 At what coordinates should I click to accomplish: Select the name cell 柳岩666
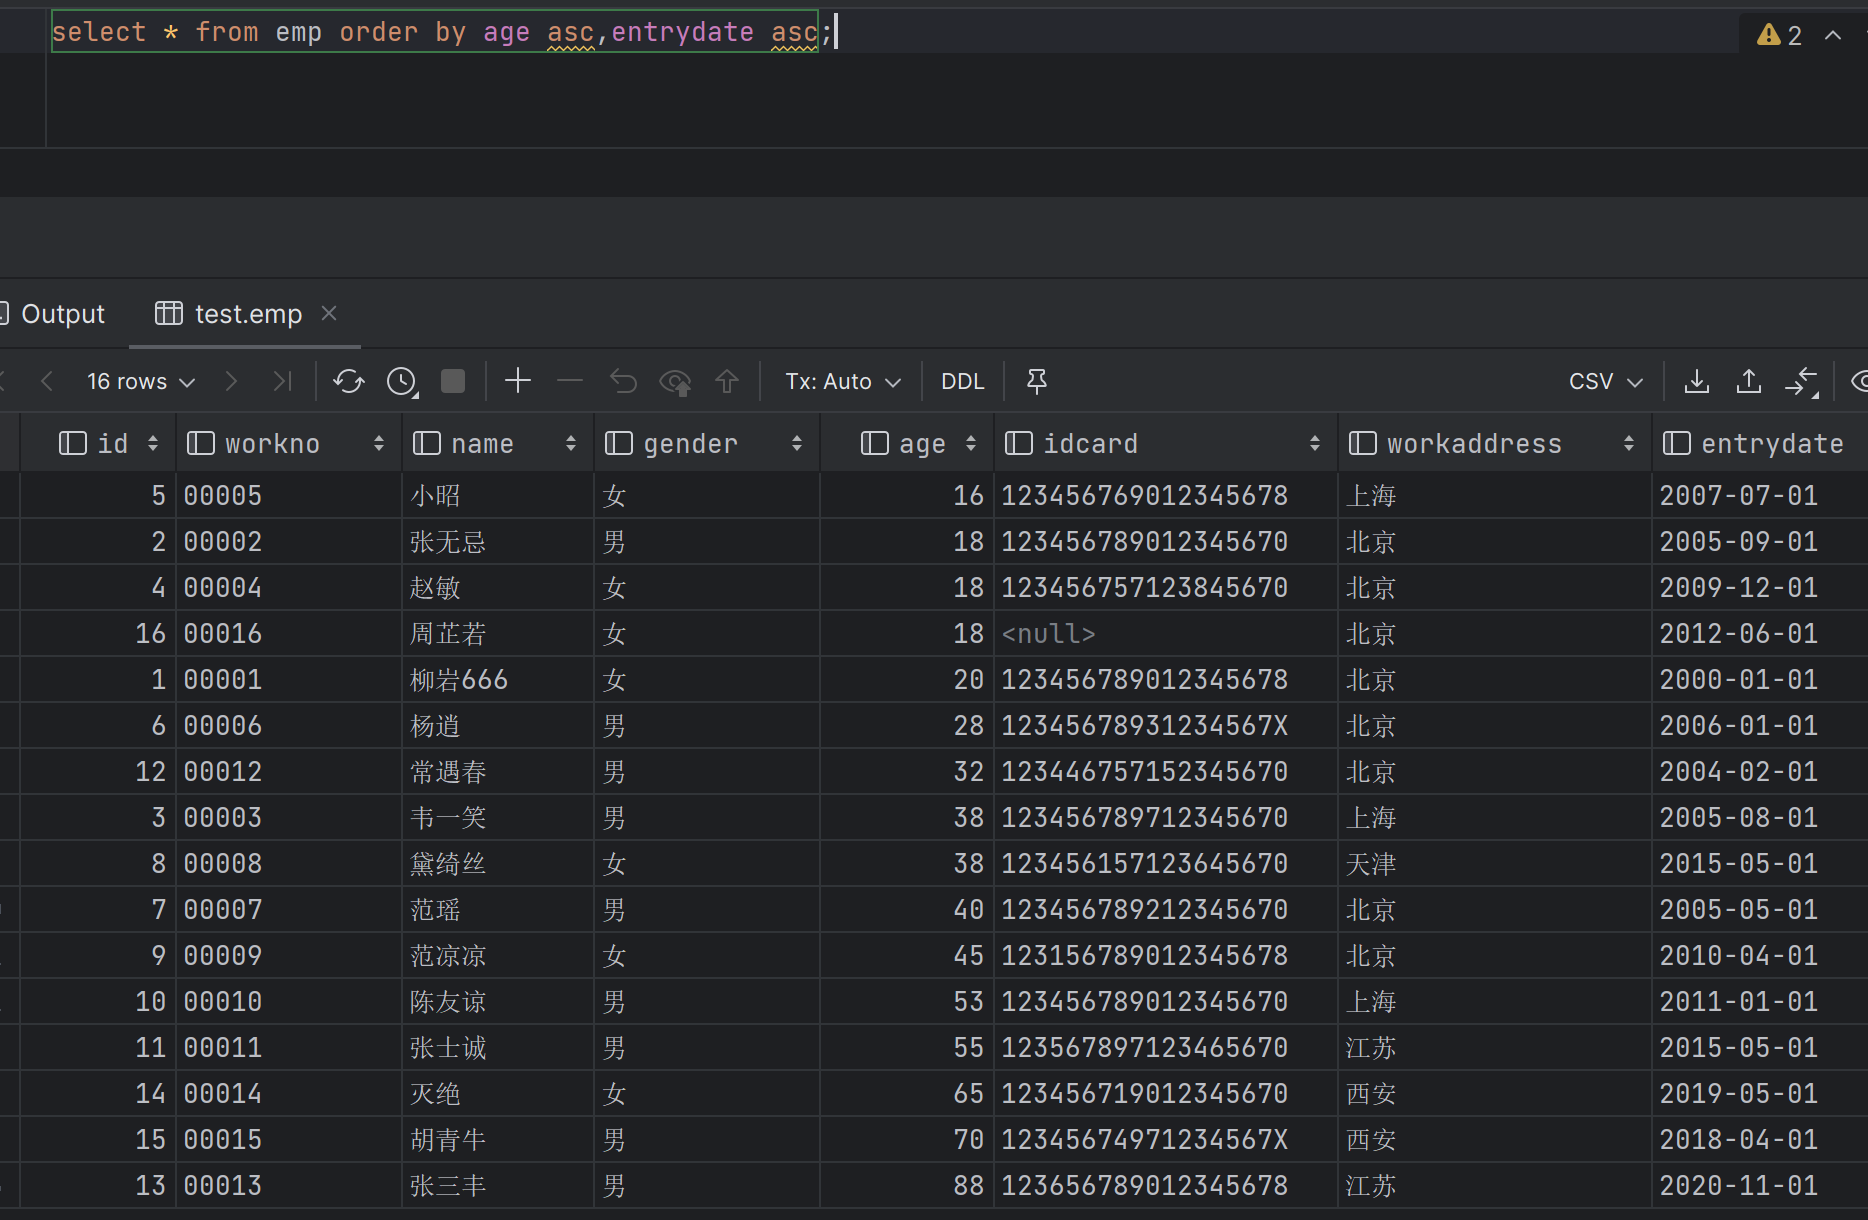coord(498,680)
